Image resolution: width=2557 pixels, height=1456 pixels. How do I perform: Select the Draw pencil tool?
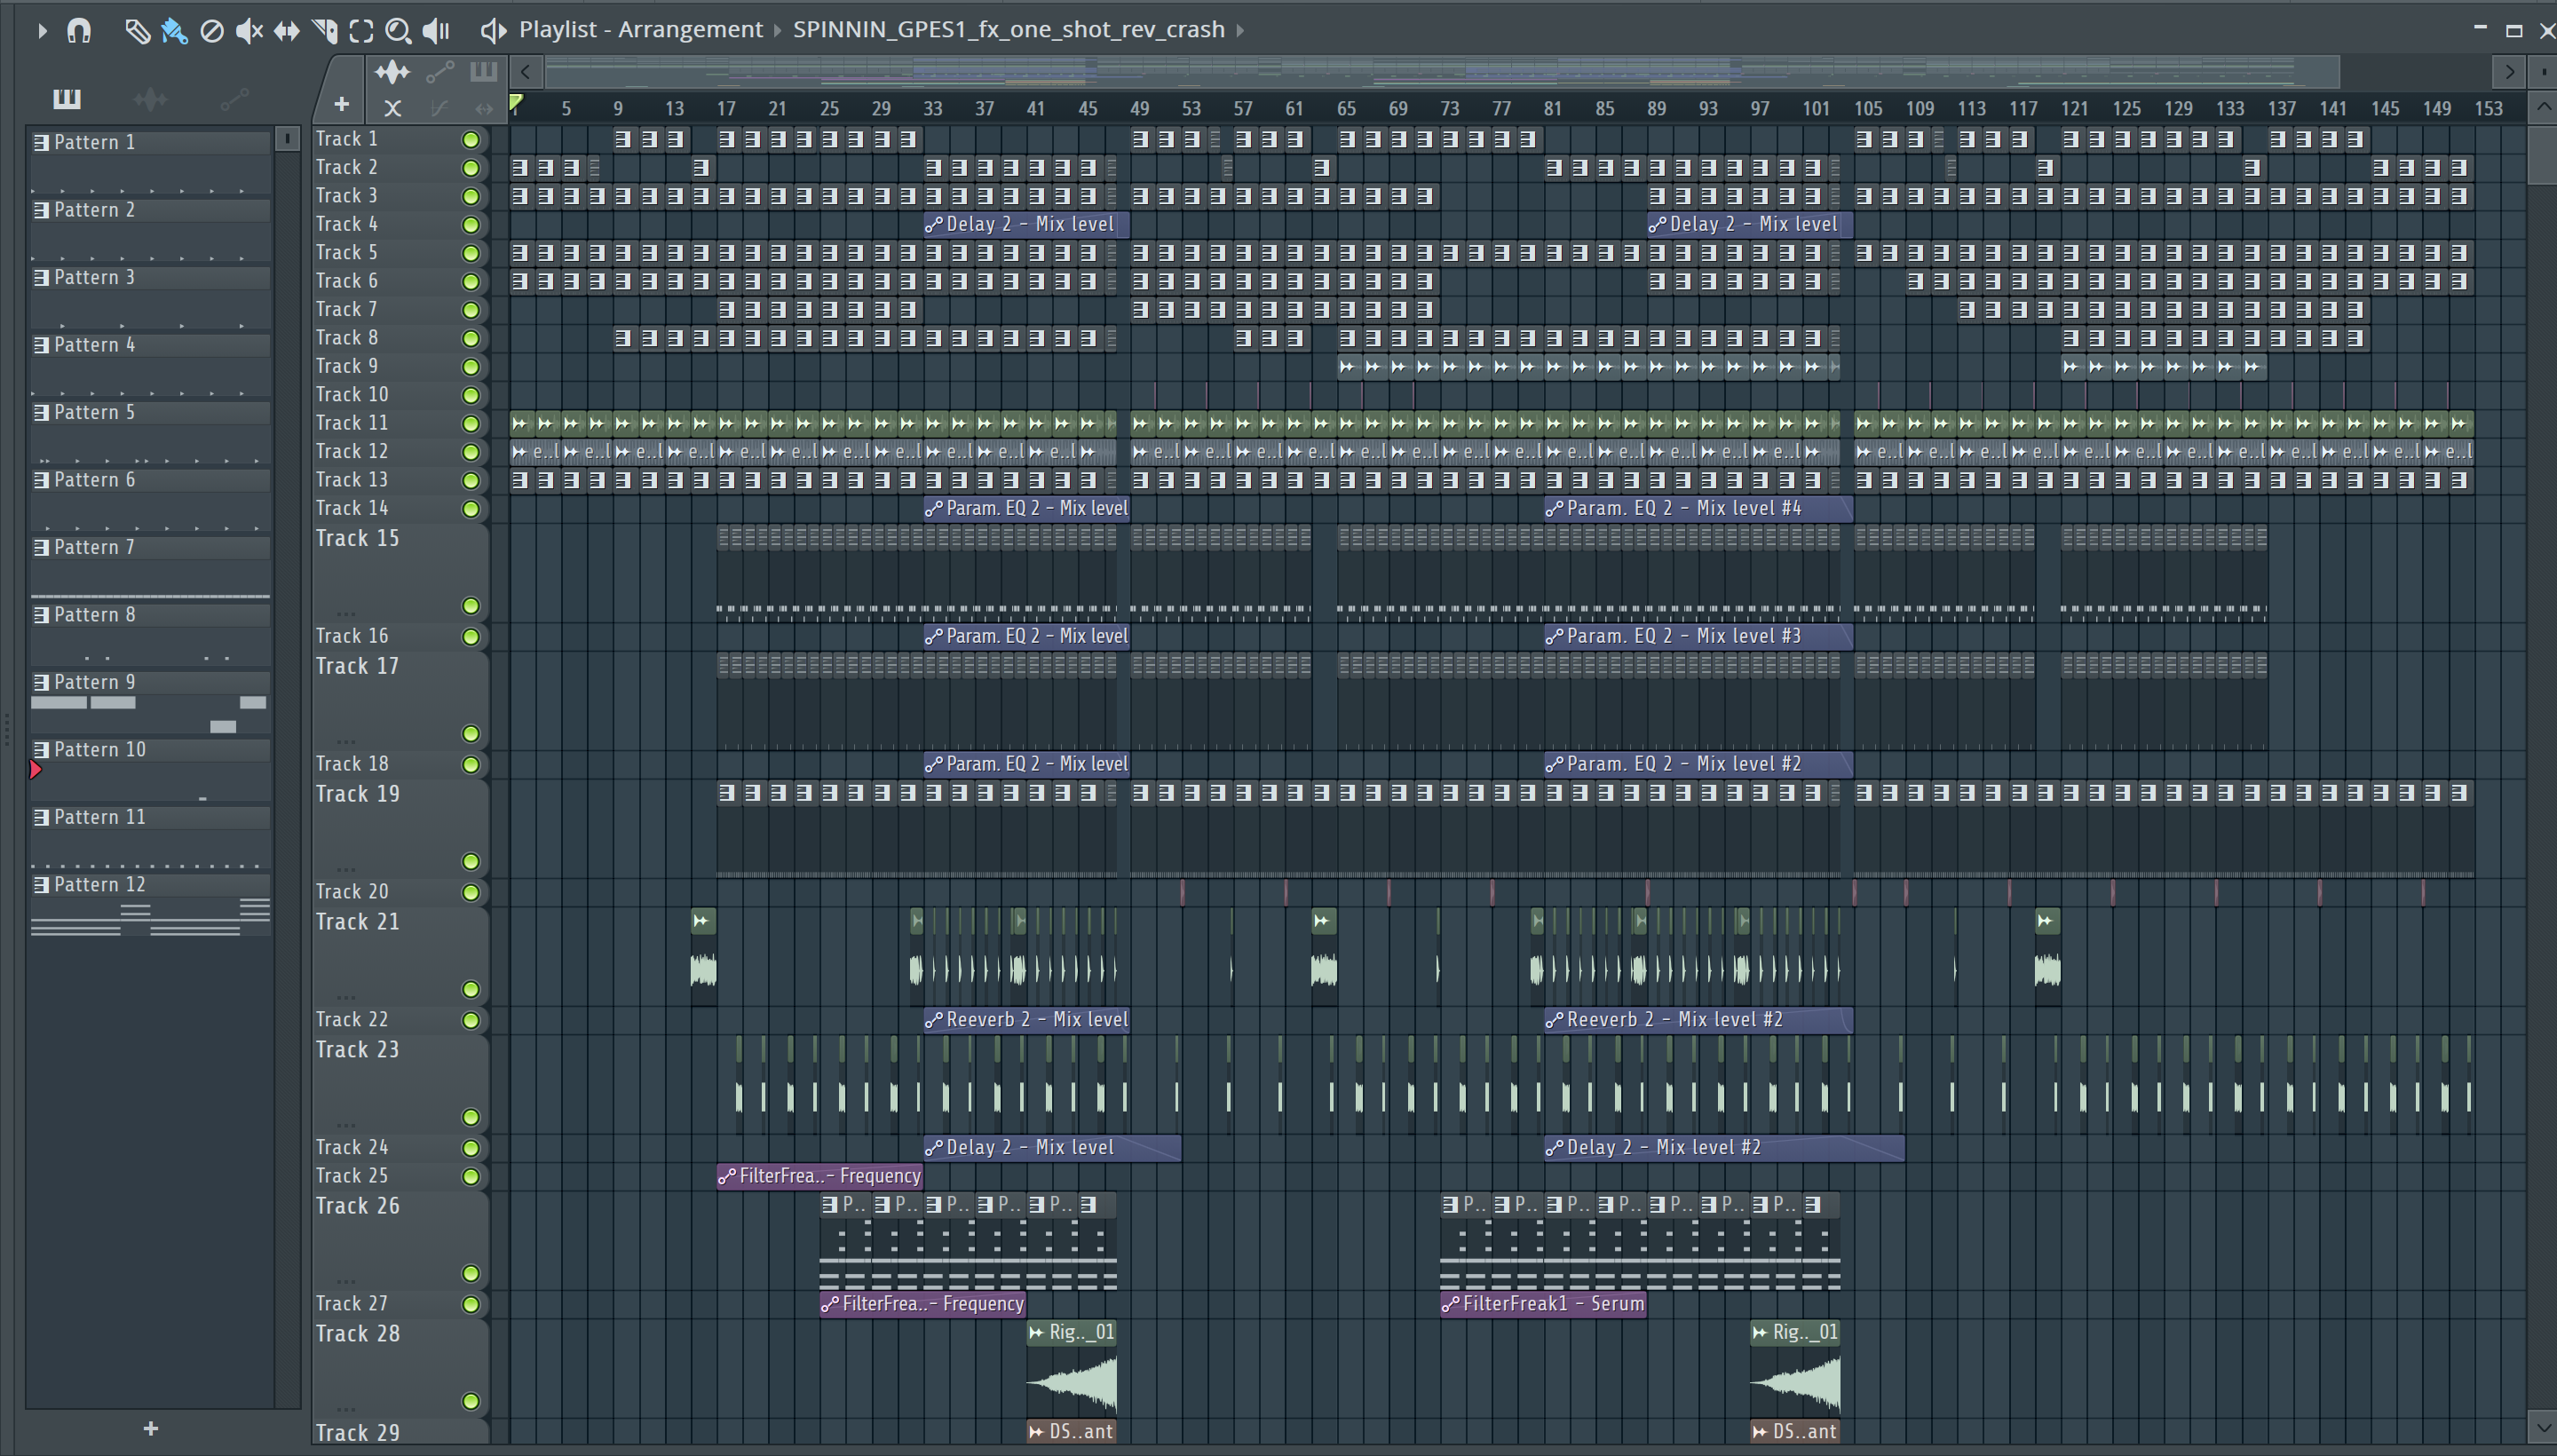coord(137,31)
